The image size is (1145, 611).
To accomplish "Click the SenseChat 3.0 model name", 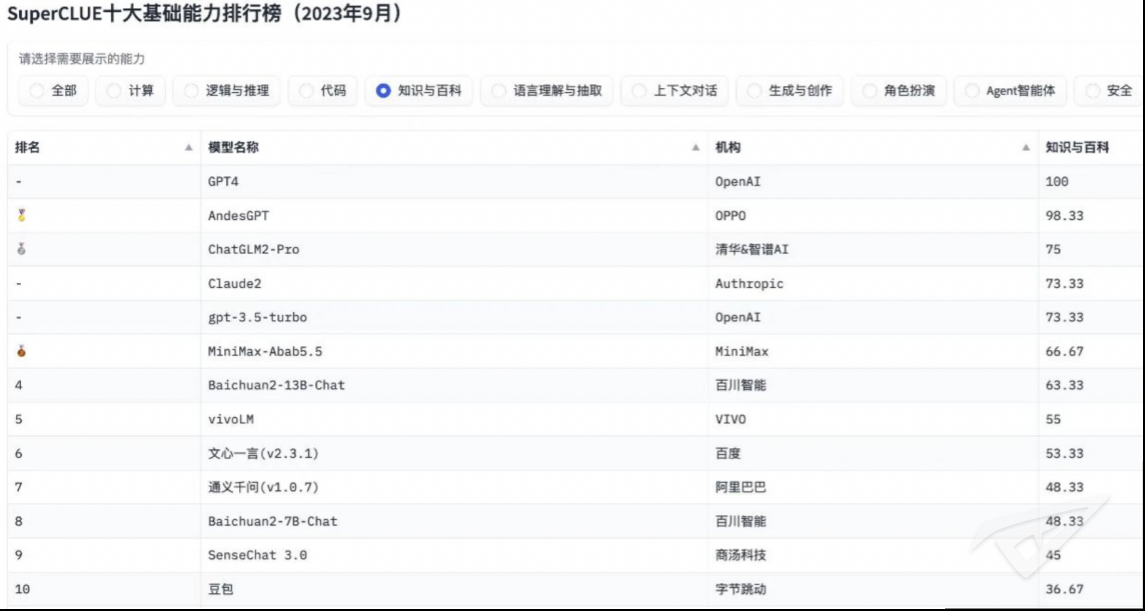I will pos(257,555).
